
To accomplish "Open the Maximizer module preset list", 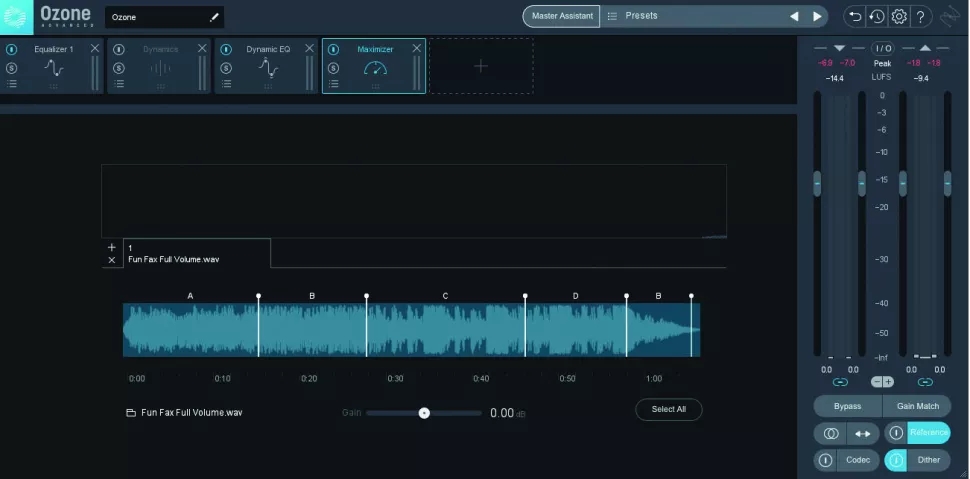I will tap(333, 85).
